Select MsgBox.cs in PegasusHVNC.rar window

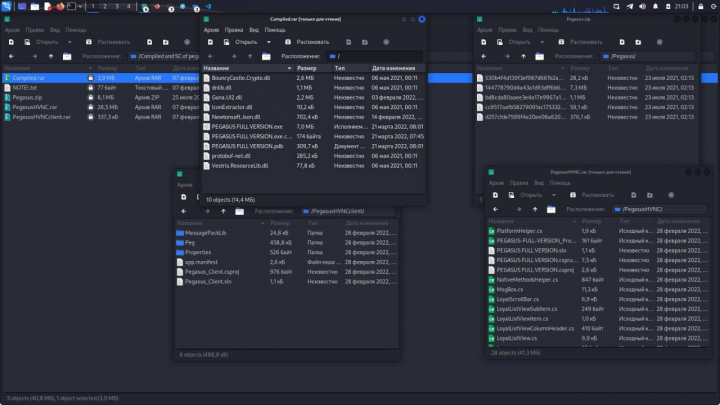(x=599, y=289)
